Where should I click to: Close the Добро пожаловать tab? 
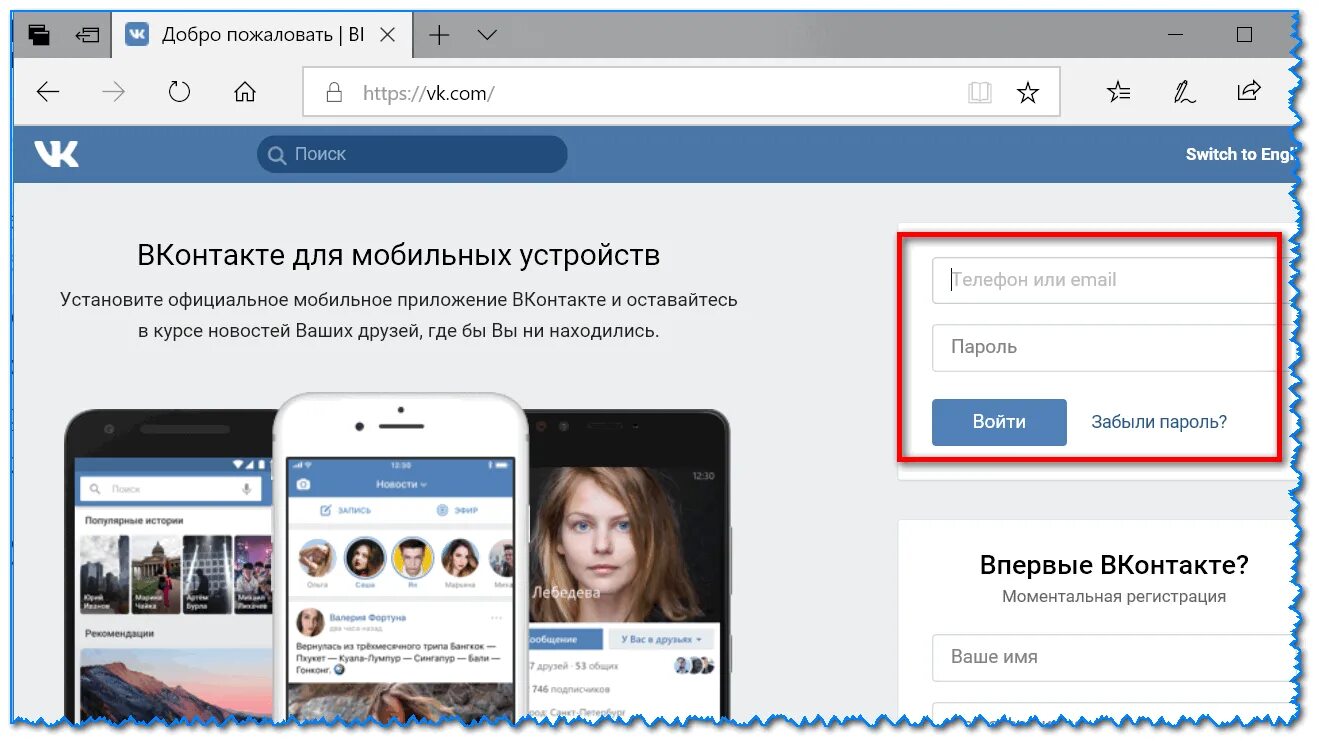click(388, 35)
